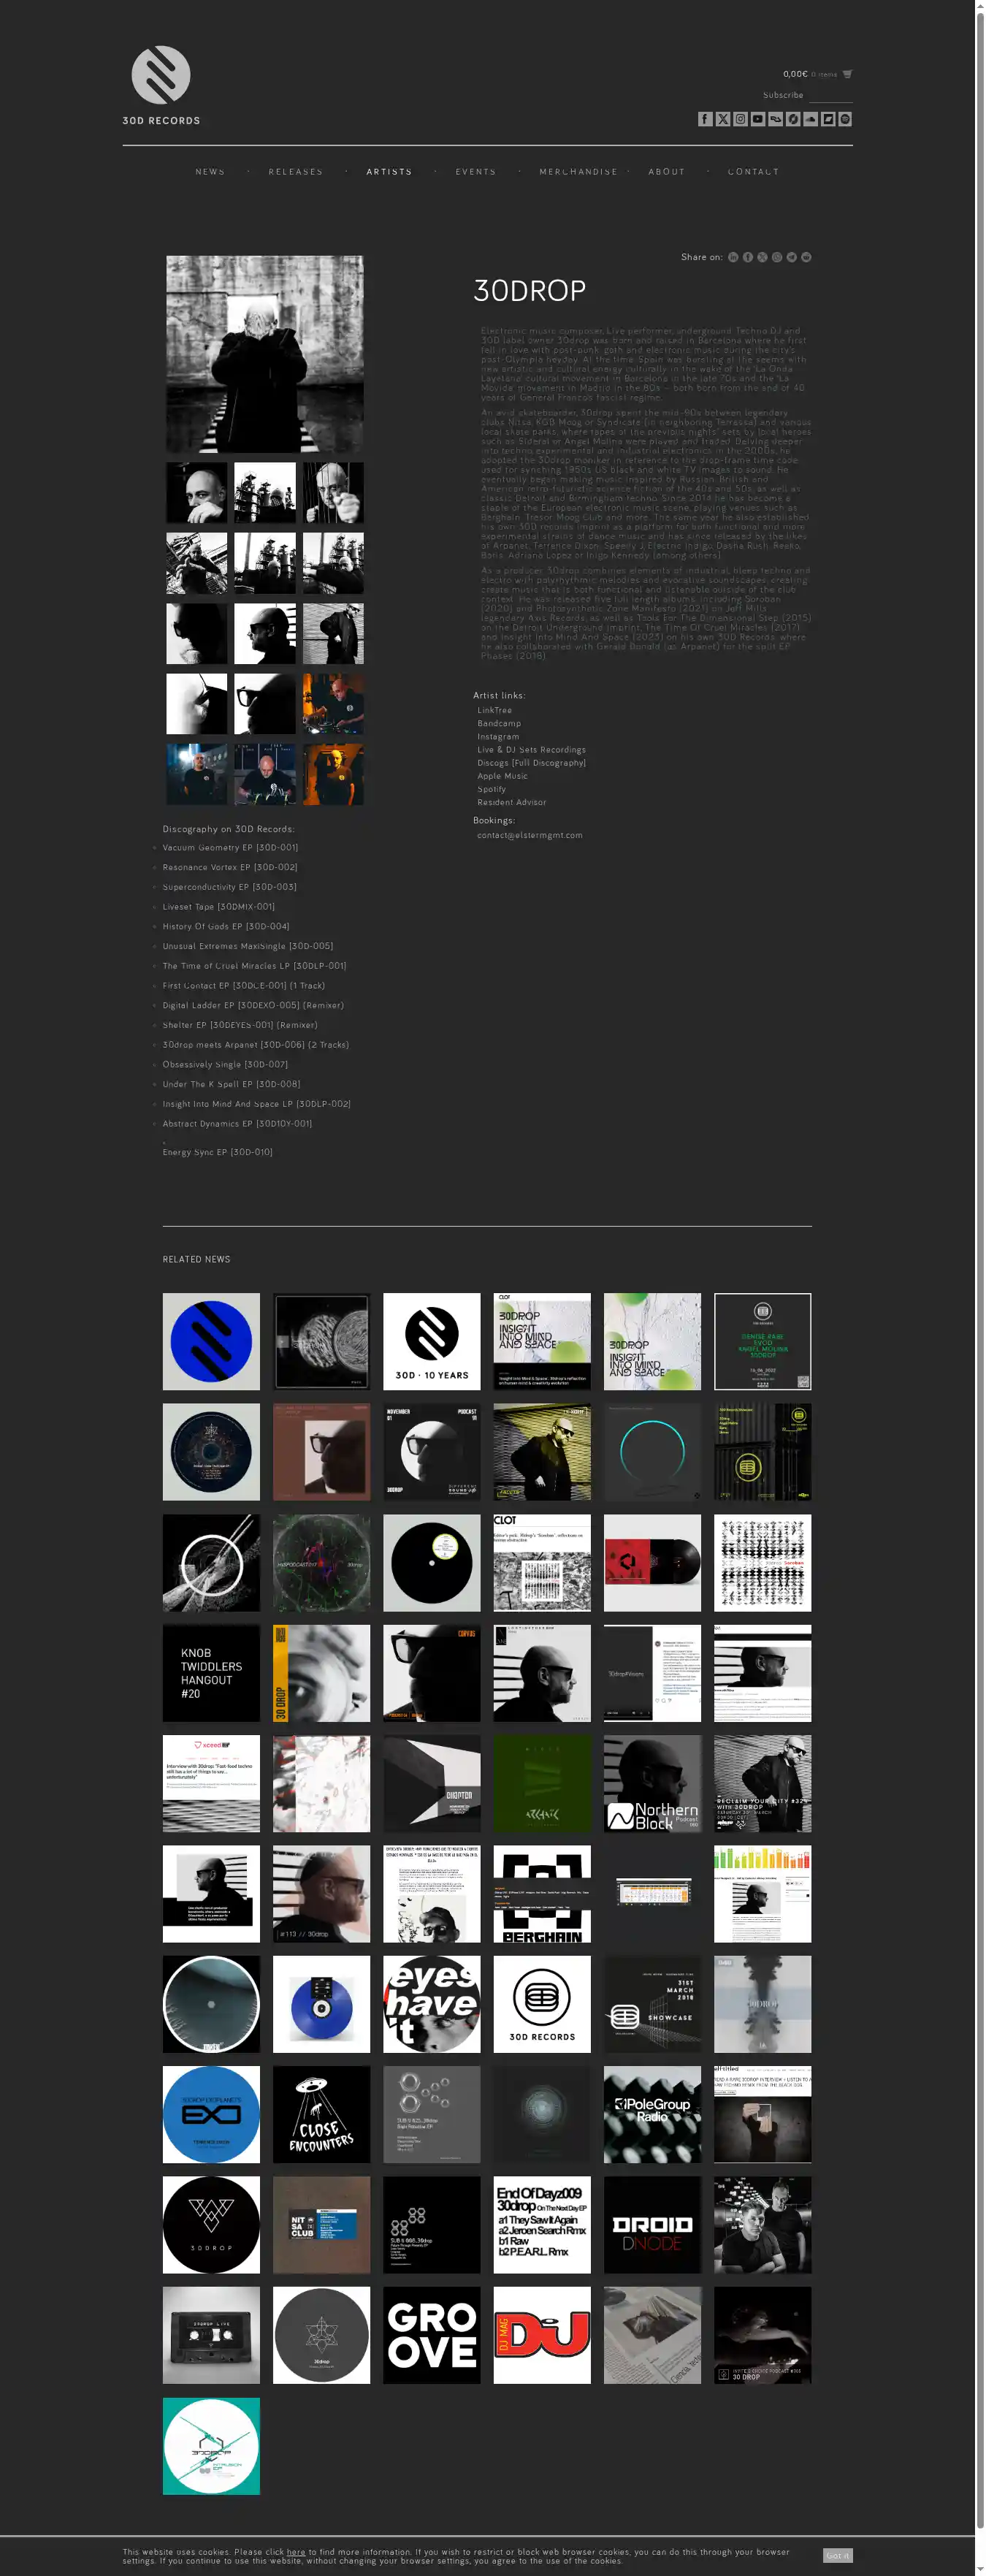Open the Discogs full discography link
986x2576 pixels.
click(531, 763)
